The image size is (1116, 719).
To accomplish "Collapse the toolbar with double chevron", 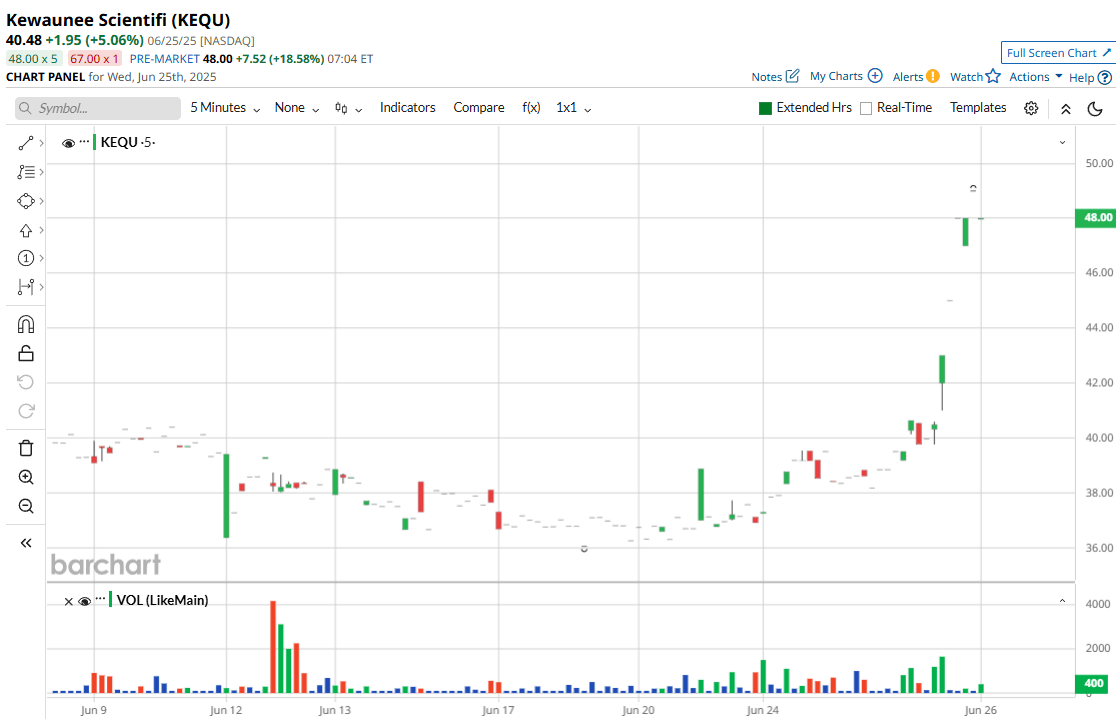I will pos(1065,109).
